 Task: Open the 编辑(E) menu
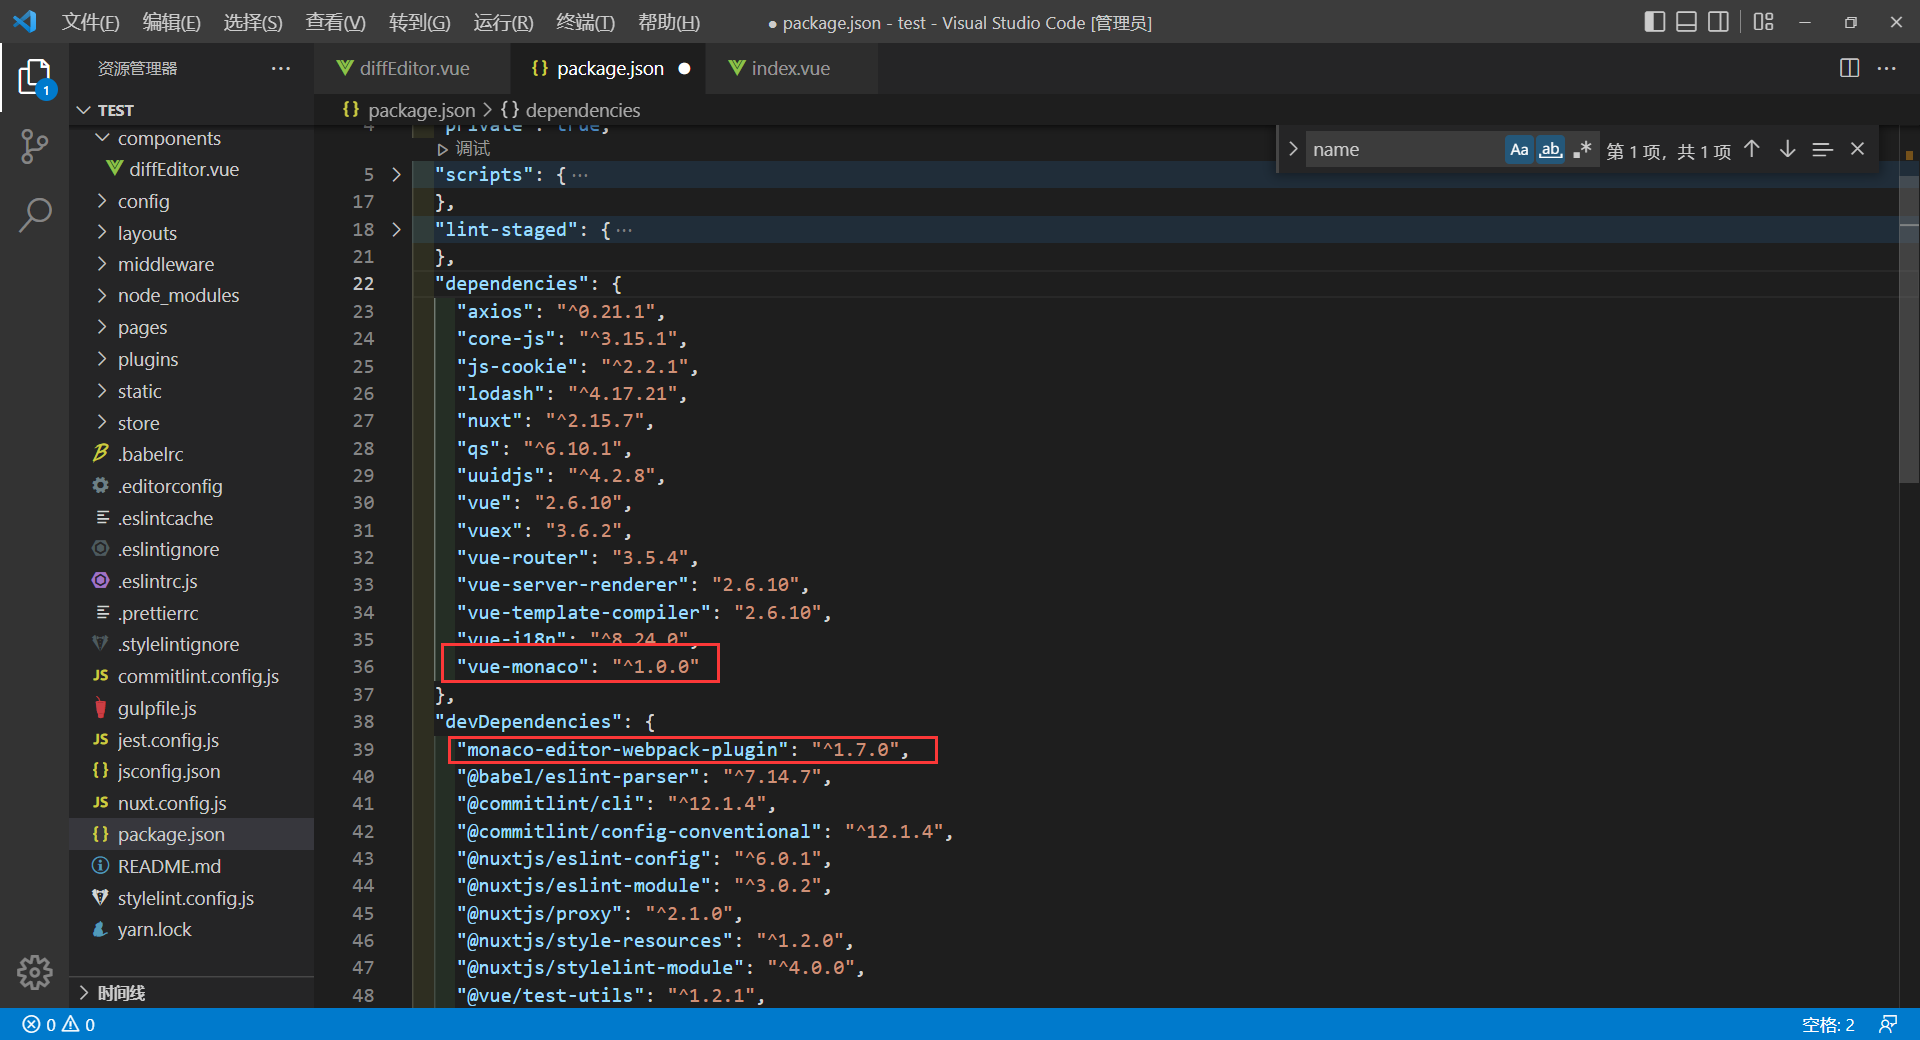(x=171, y=22)
